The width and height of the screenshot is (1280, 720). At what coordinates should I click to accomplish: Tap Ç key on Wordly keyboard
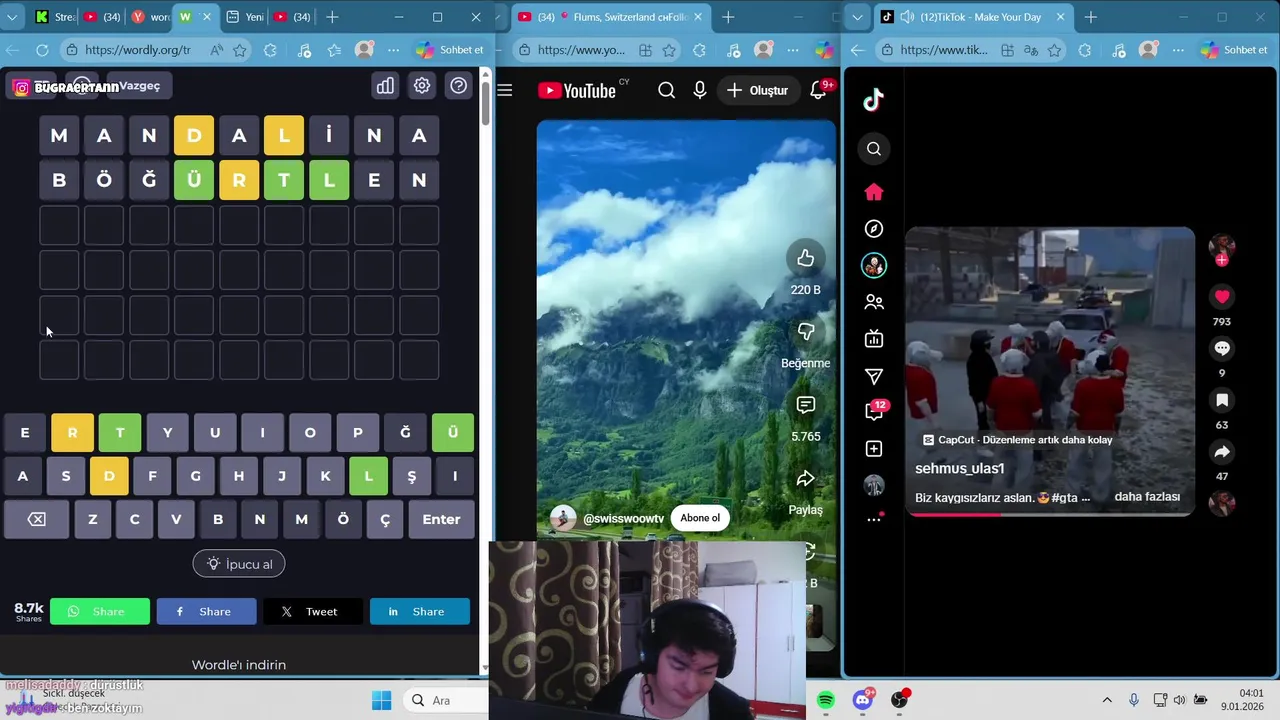tap(385, 519)
